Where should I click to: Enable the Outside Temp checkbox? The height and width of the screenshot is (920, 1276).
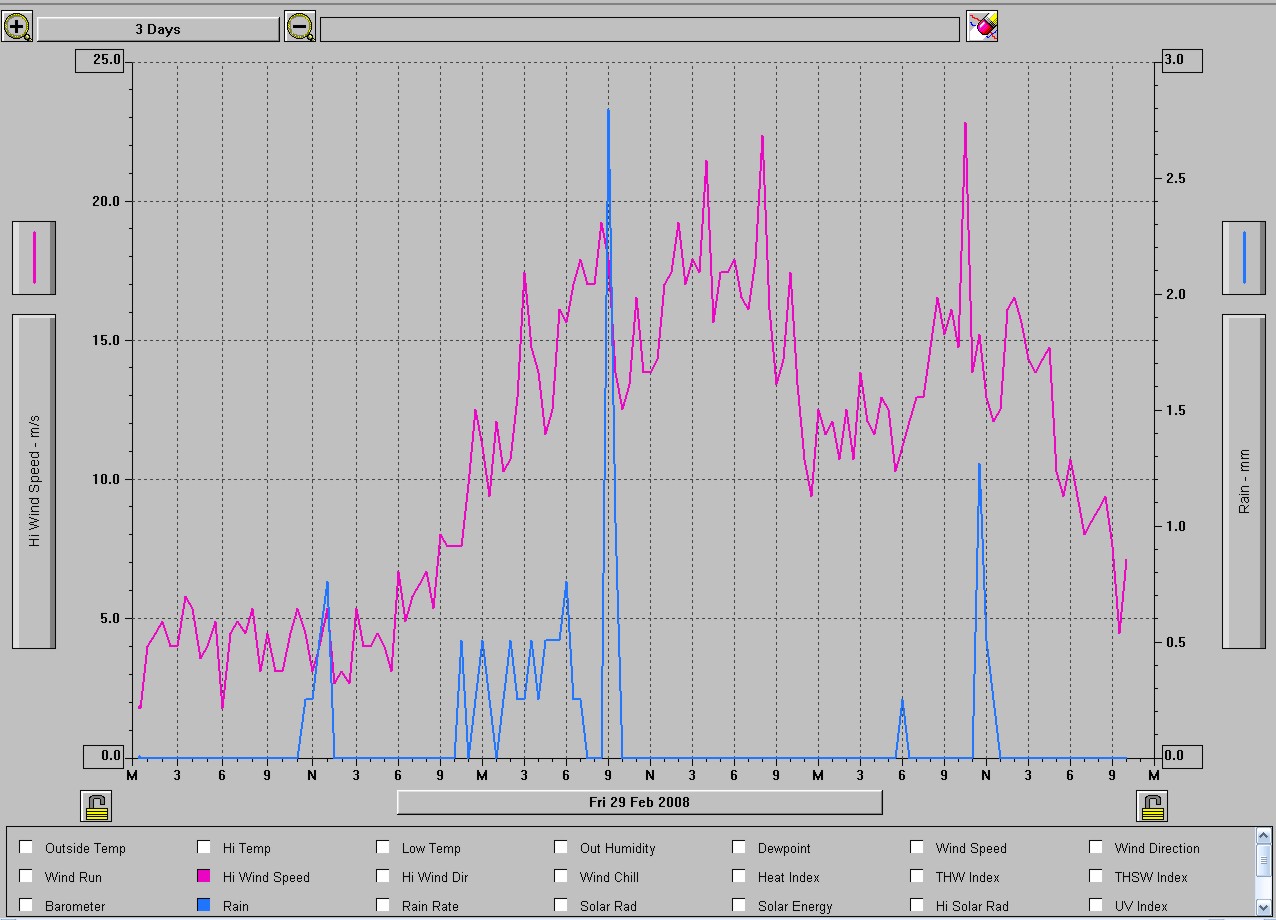coord(27,847)
